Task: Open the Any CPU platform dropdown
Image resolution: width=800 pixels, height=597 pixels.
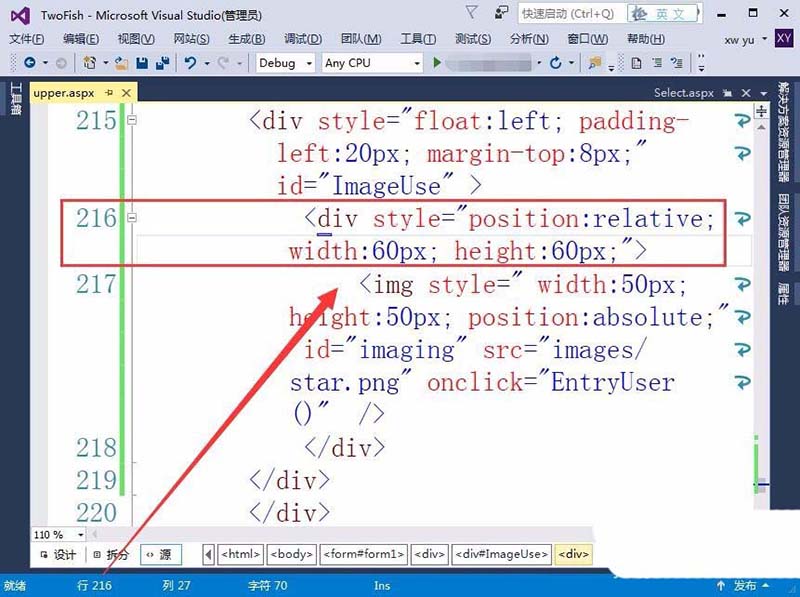Action: click(x=372, y=63)
